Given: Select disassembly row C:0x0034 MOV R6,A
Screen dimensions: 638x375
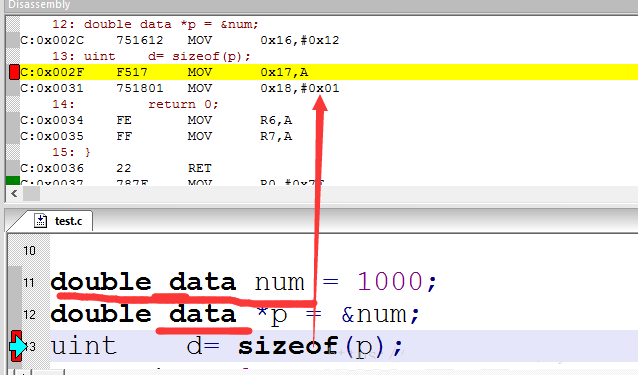Looking at the screenshot, I should 156,120.
